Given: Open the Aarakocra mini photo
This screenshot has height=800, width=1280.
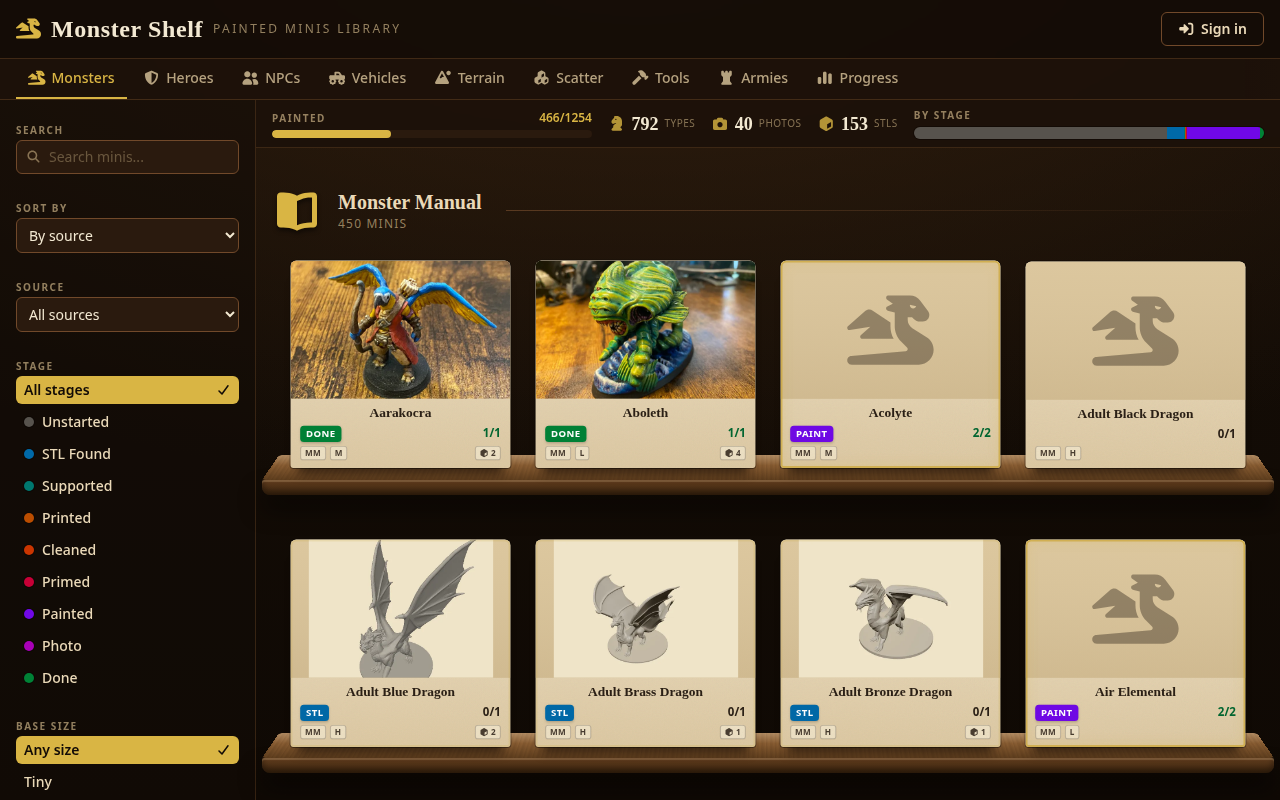Looking at the screenshot, I should click(x=400, y=330).
